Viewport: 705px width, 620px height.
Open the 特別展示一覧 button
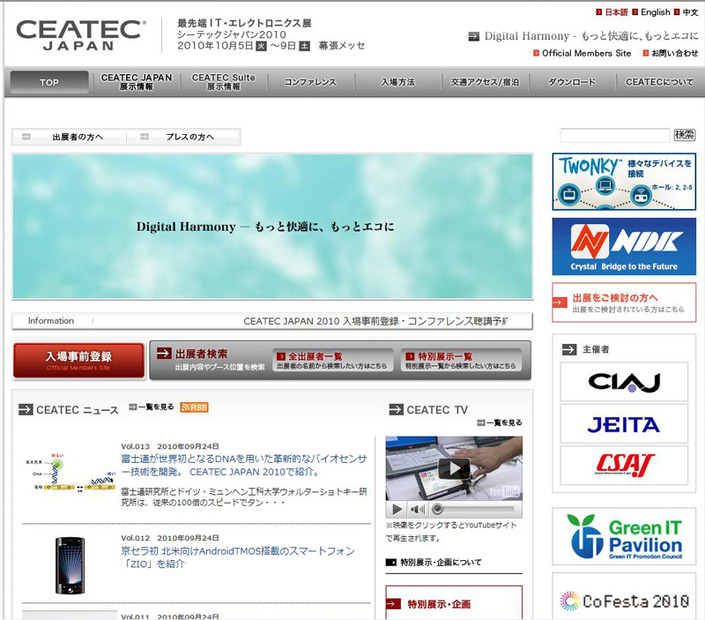[461, 360]
